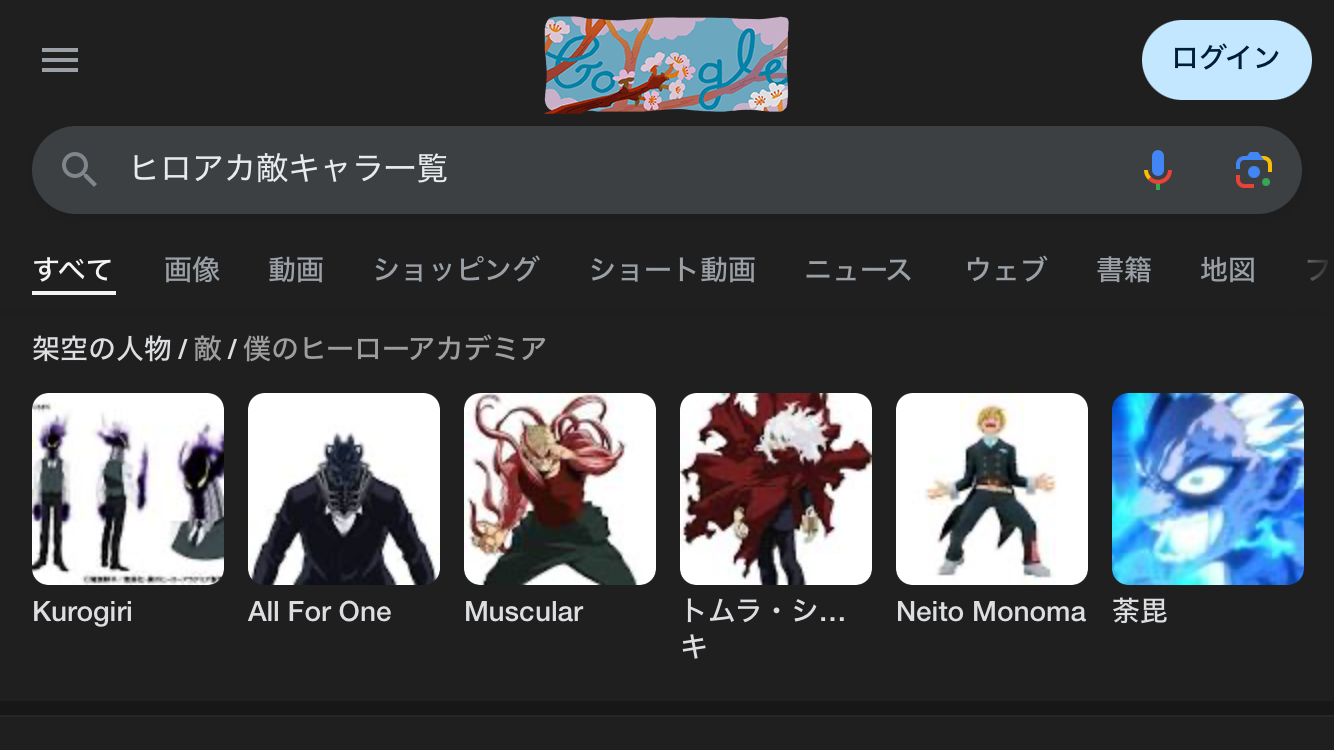Switch to the 画像 tab
Image resolution: width=1334 pixels, height=750 pixels.
pyautogui.click(x=192, y=270)
